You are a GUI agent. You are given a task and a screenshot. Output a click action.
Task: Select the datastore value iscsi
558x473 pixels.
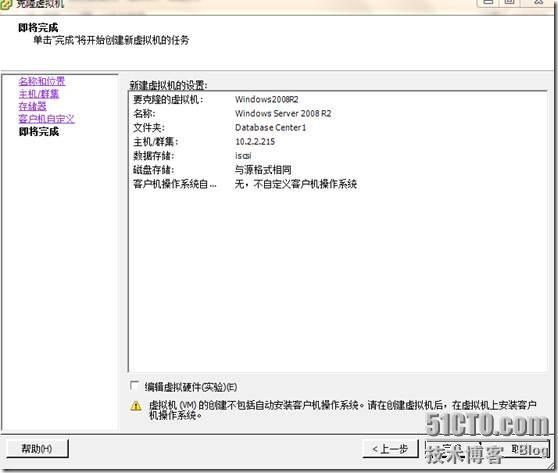(x=243, y=156)
